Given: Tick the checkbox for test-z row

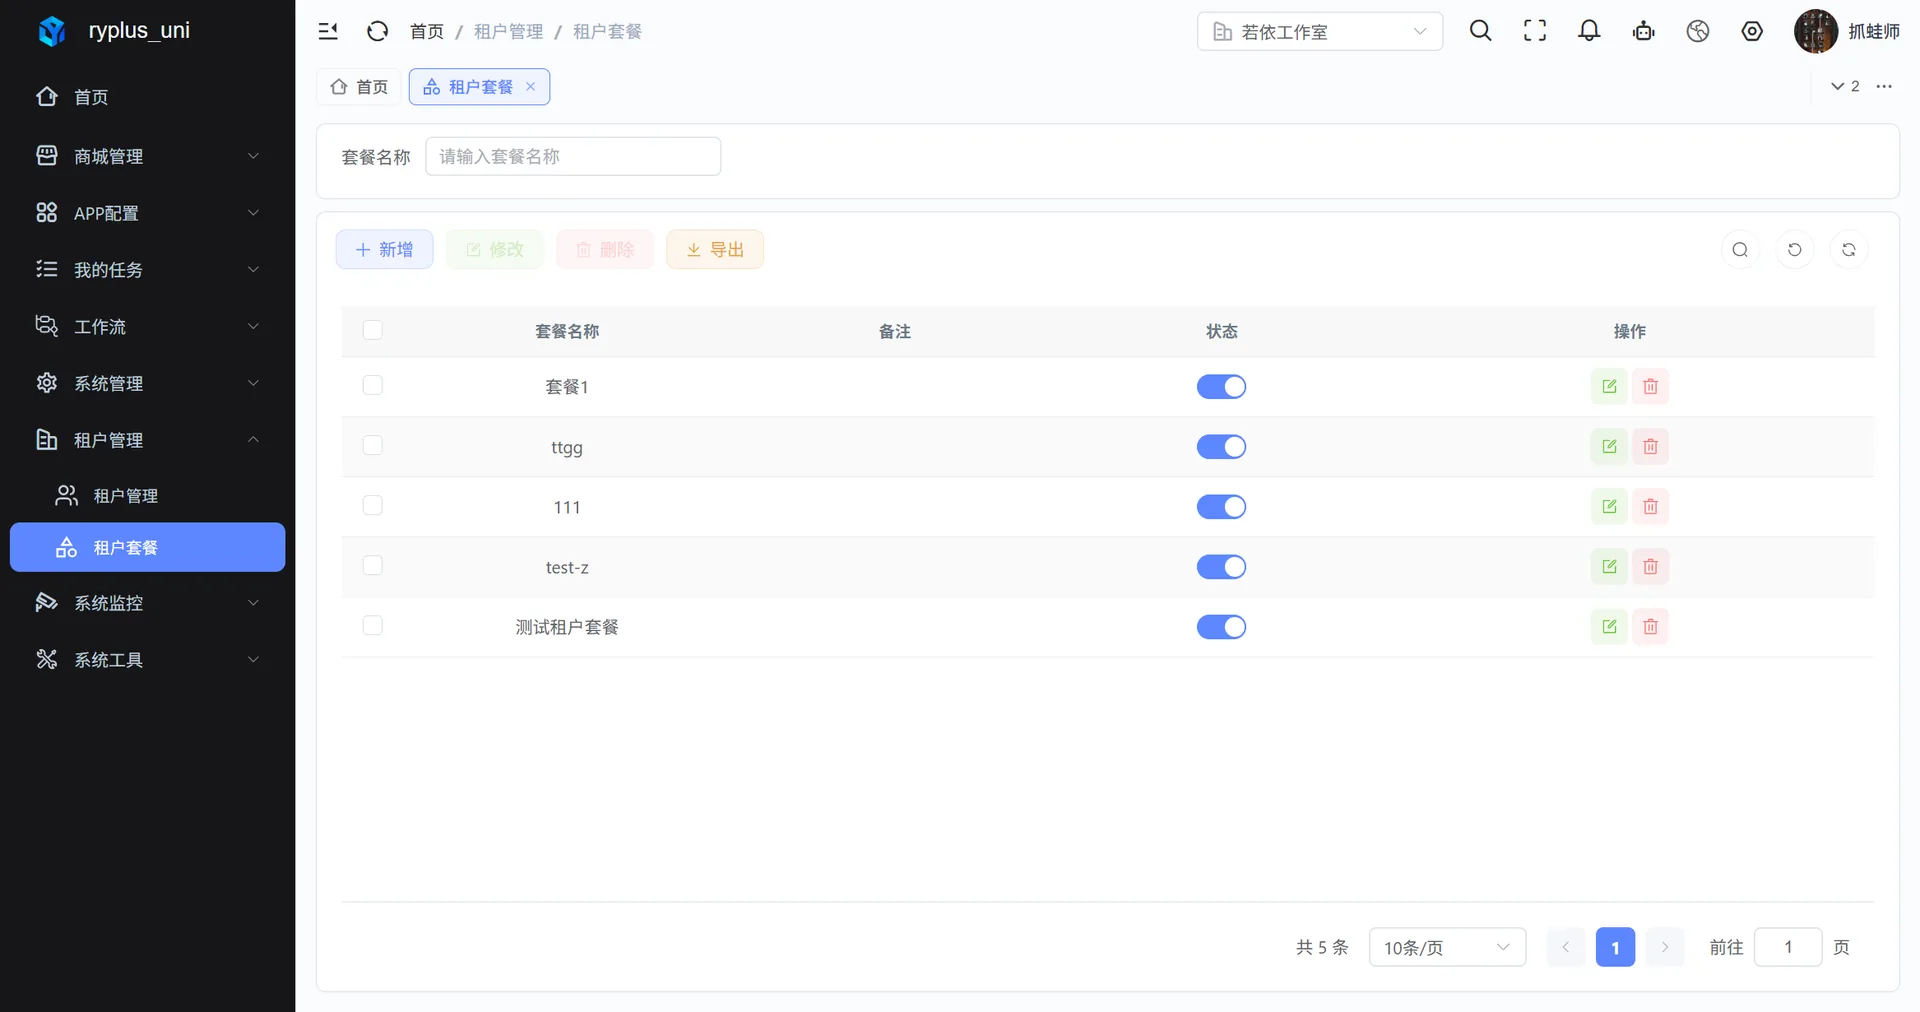Looking at the screenshot, I should pyautogui.click(x=373, y=565).
